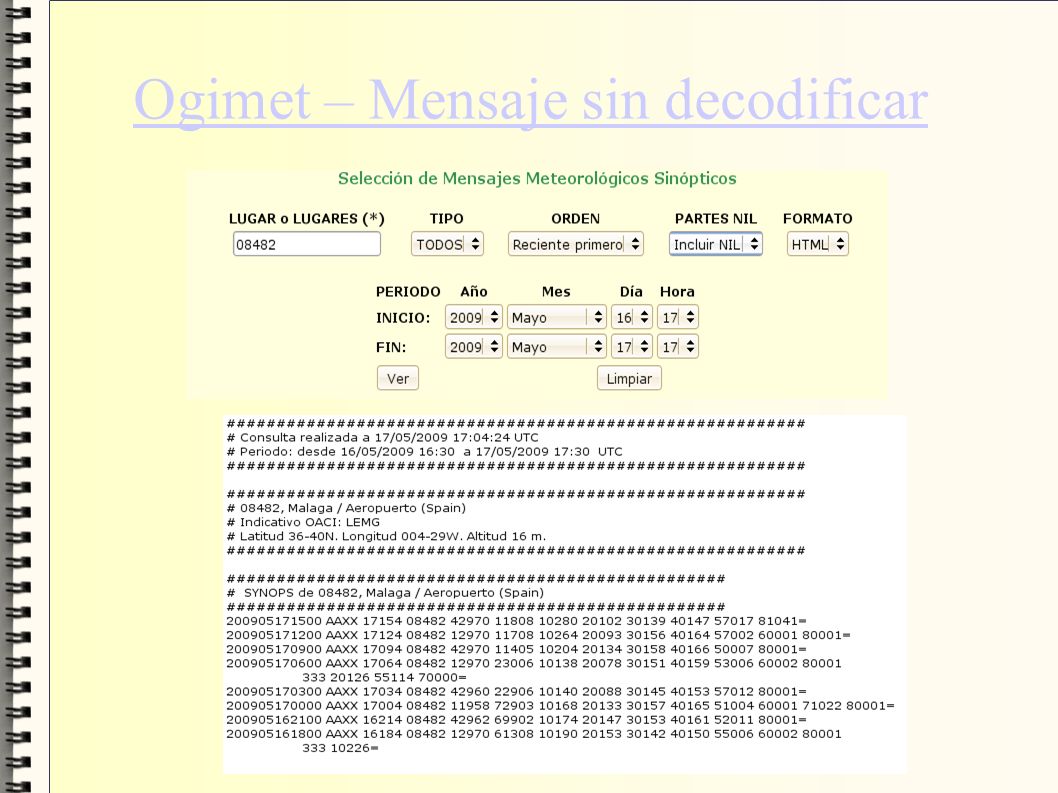
Task: Click the continuation line 333 20126 55114 70000=
Action: click(x=384, y=678)
